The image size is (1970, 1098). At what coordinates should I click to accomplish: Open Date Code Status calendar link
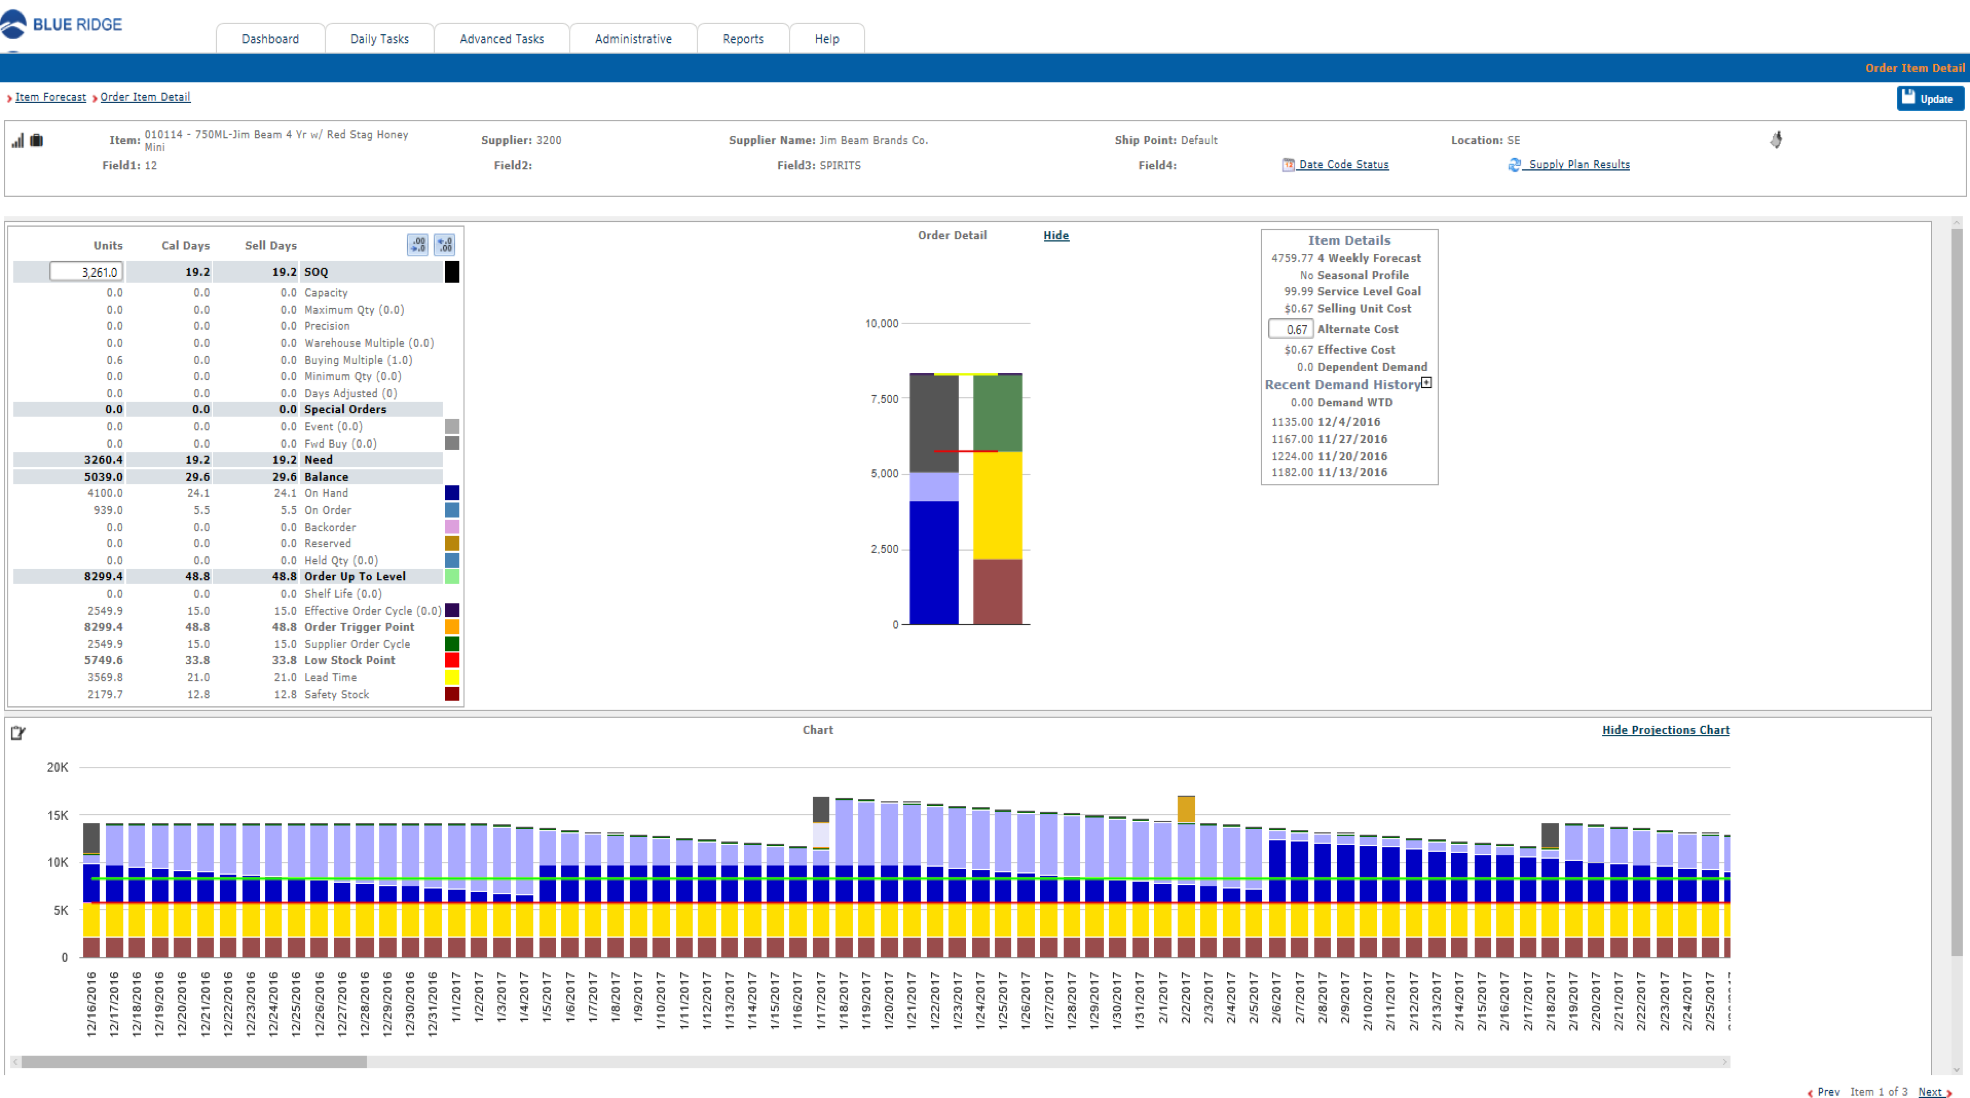1342,165
